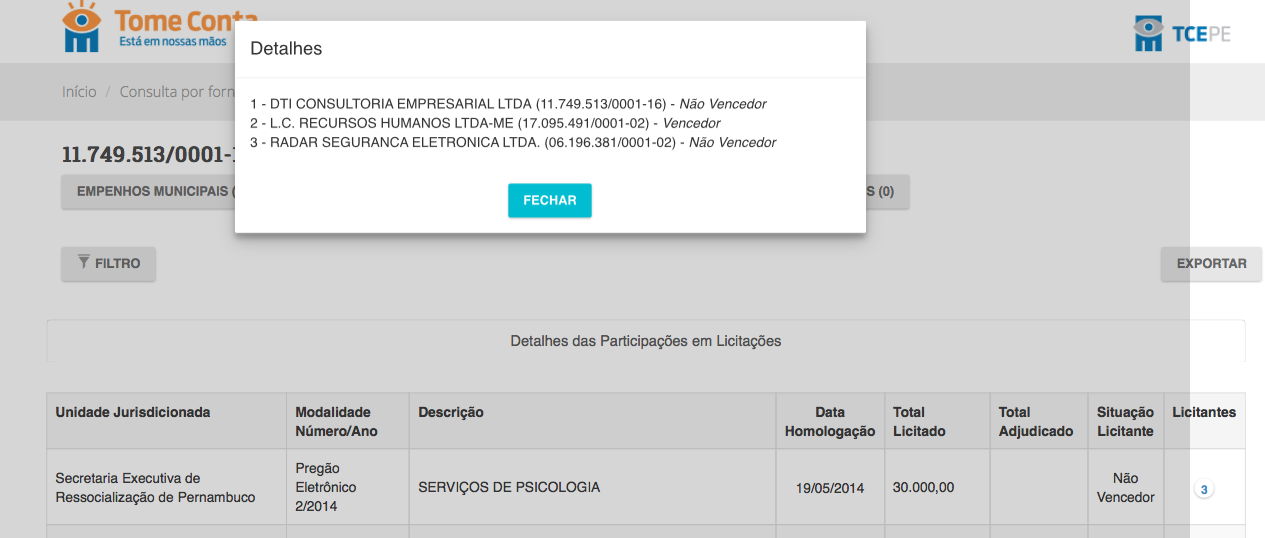Screen dimensions: 1265x538
Task: Click the licitantes count badge 3
Action: 1204,490
